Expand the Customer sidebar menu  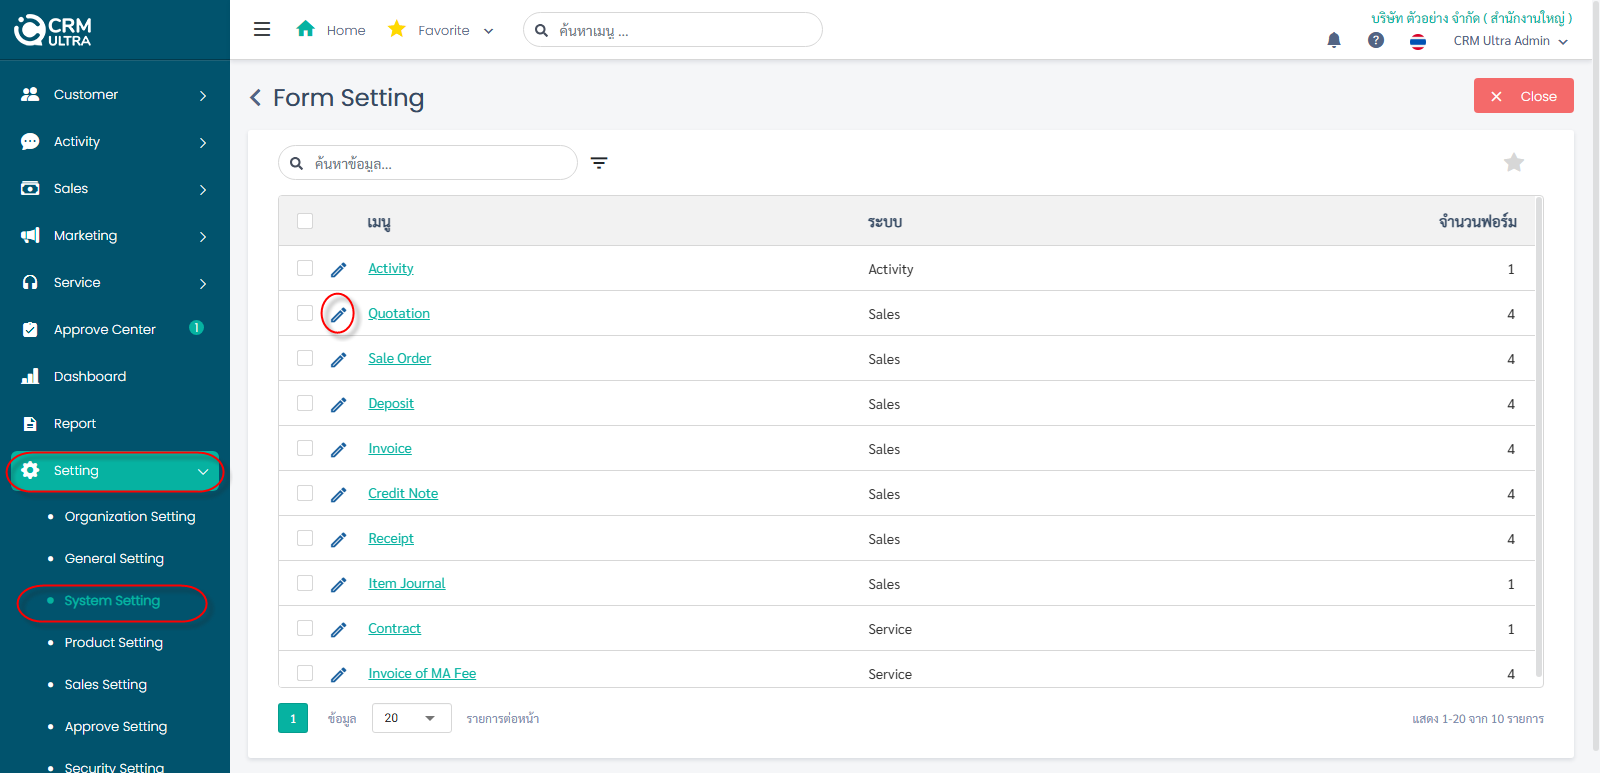(115, 95)
